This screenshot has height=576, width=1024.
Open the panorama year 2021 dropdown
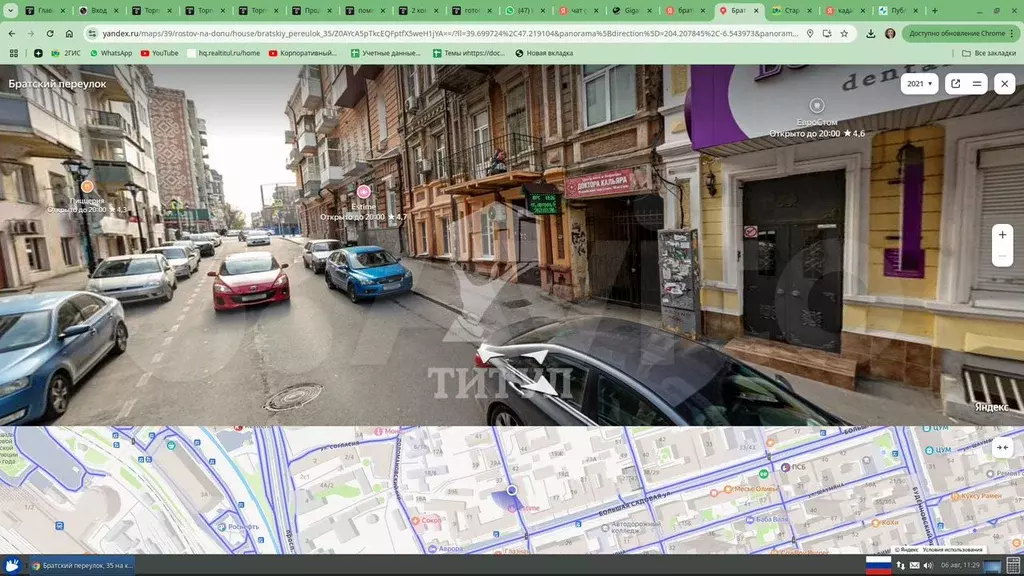[919, 84]
